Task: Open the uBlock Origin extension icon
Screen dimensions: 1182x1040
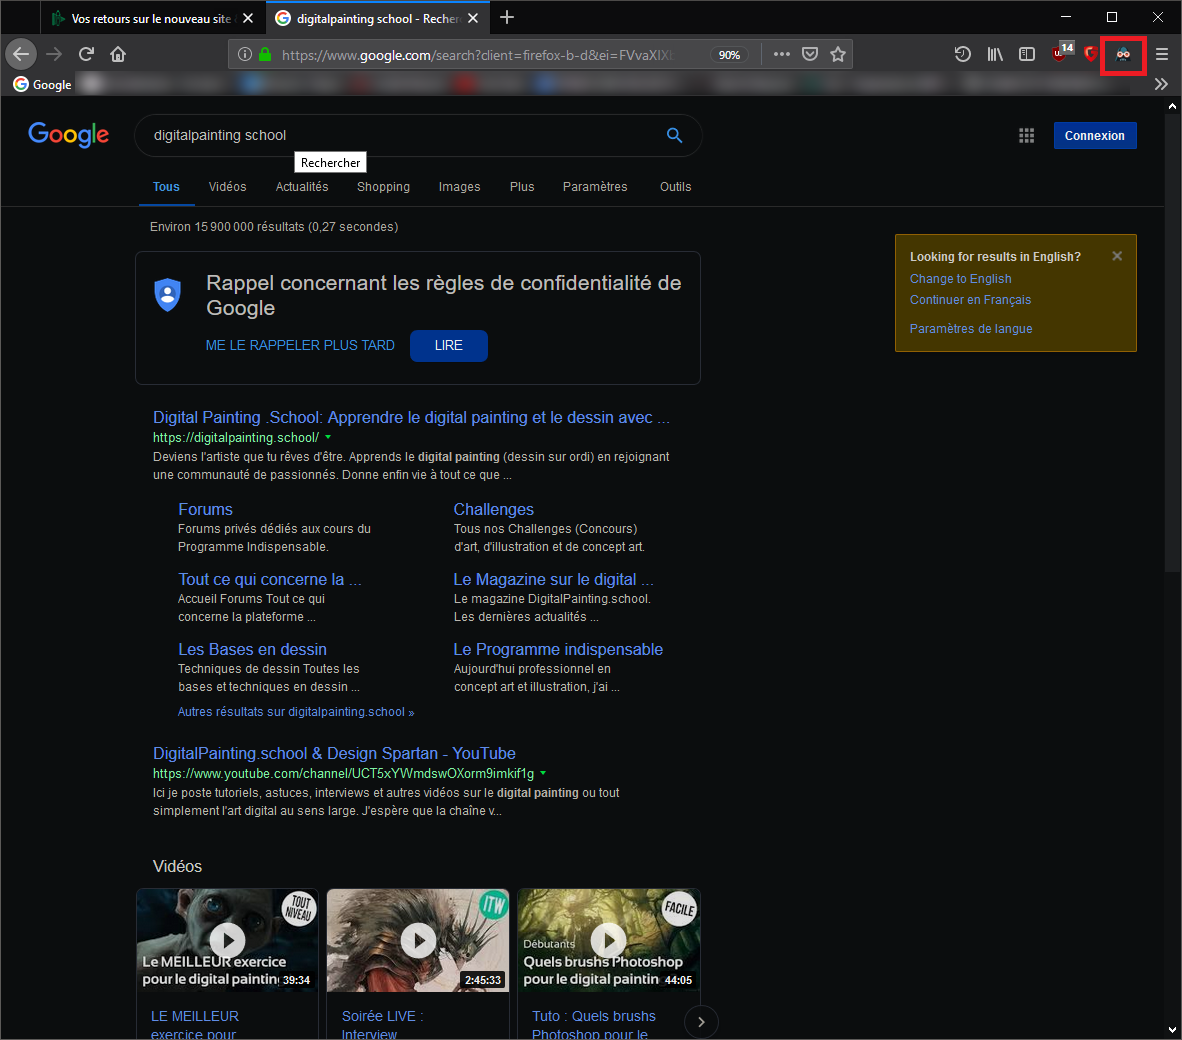Action: pyautogui.click(x=1058, y=54)
